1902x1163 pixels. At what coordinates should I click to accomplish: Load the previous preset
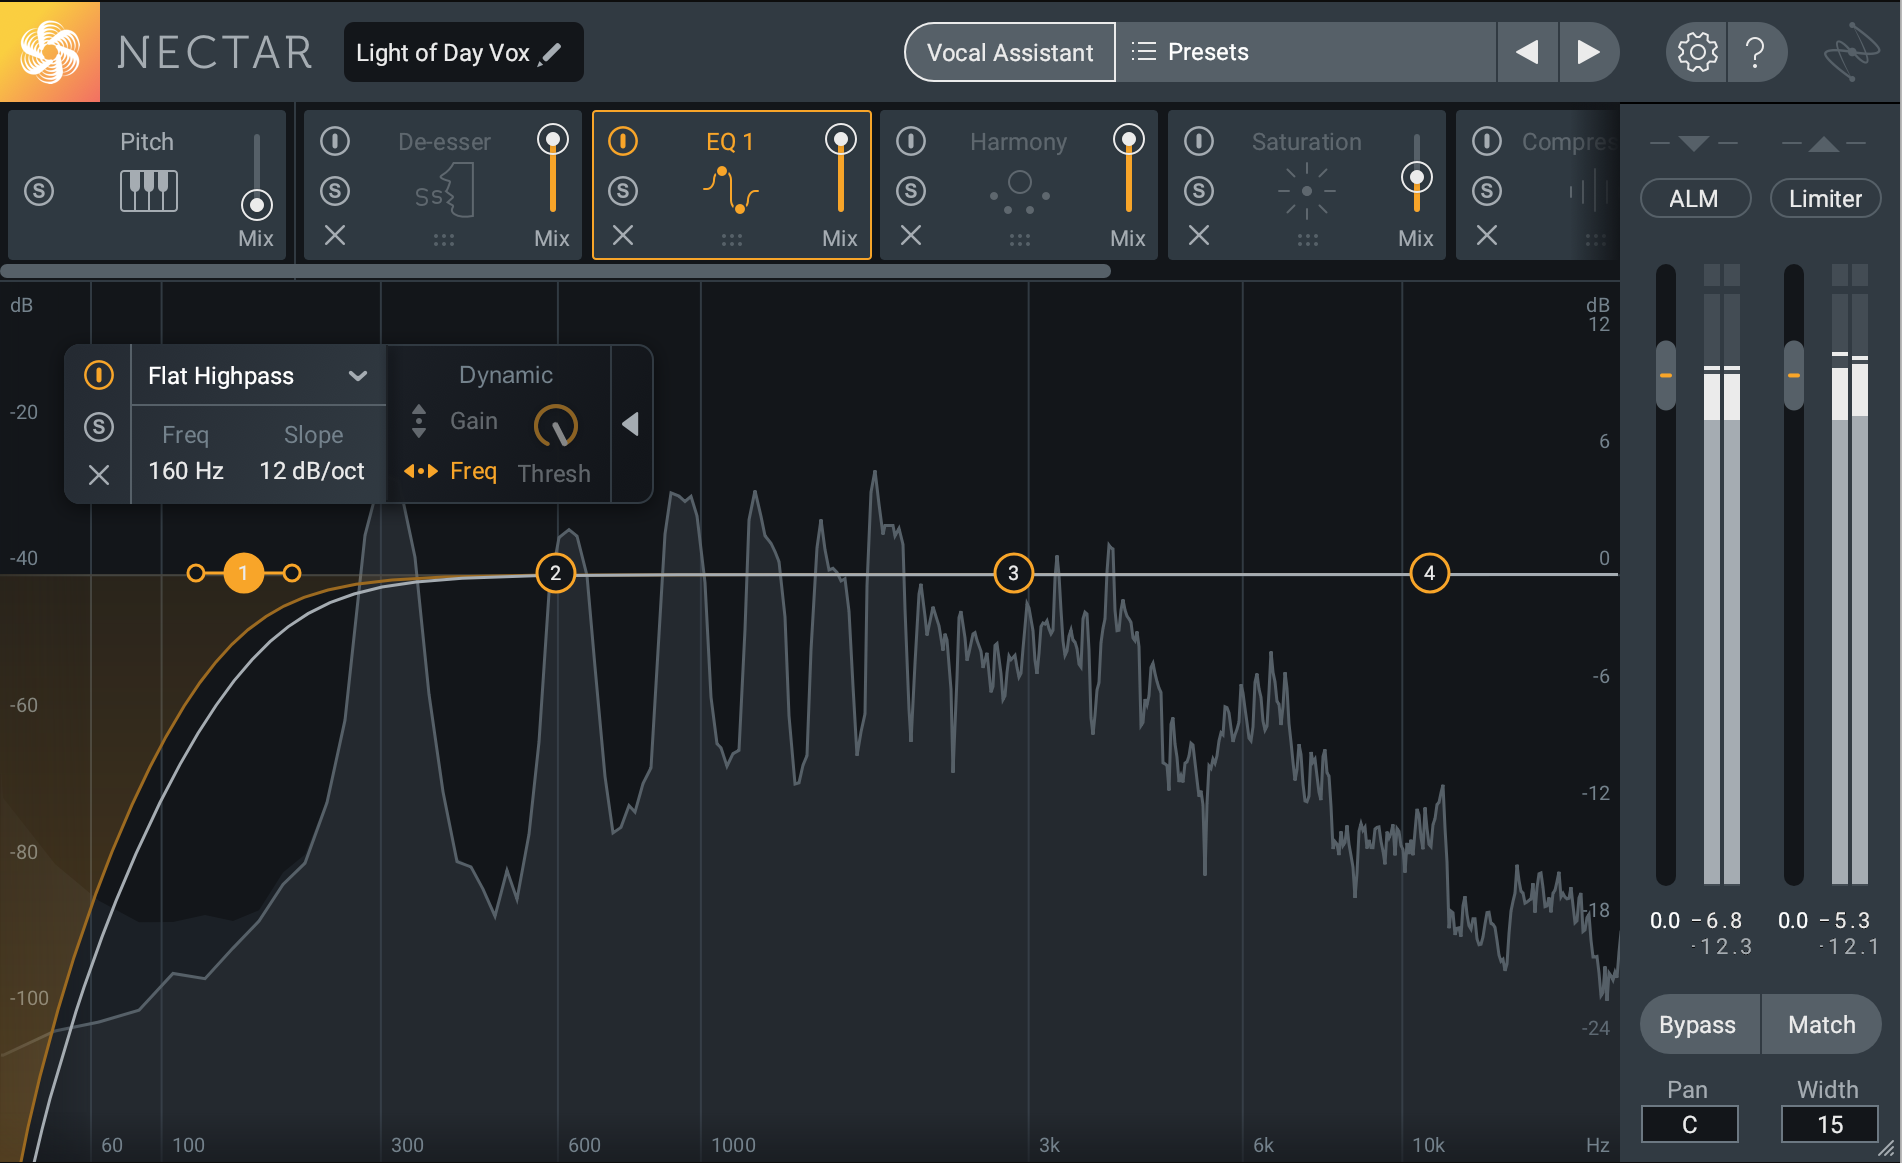pyautogui.click(x=1527, y=52)
